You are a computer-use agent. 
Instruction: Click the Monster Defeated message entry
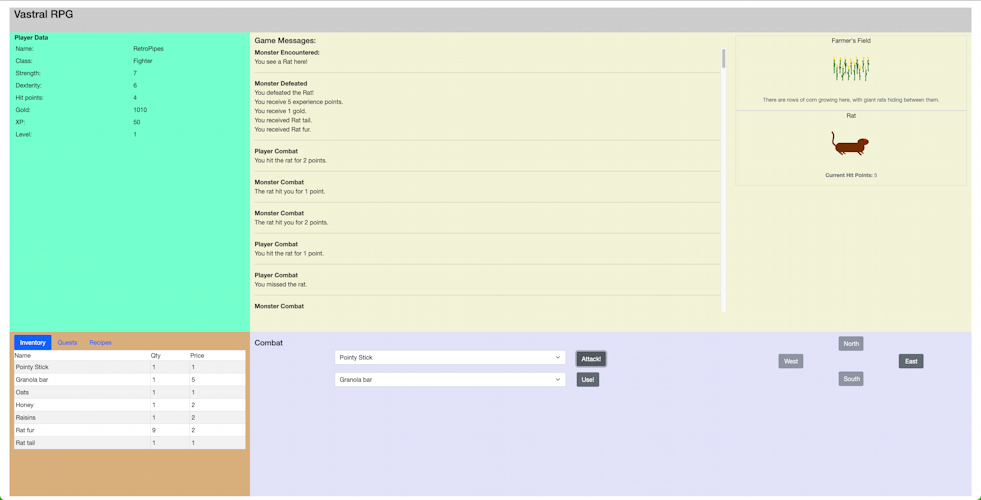(280, 84)
